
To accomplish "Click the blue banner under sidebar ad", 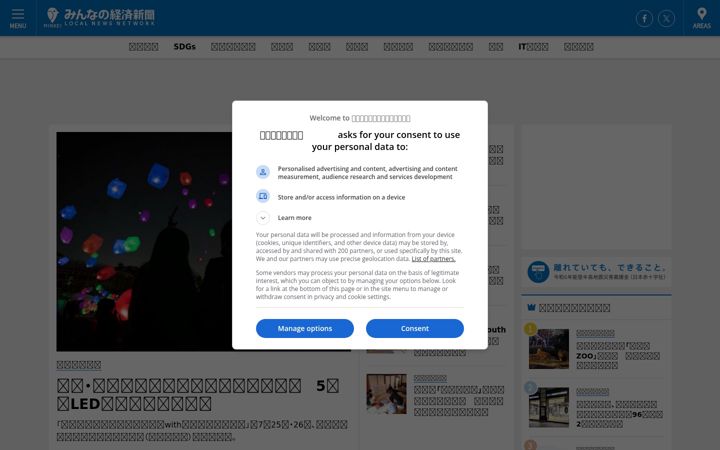I will coord(596,272).
